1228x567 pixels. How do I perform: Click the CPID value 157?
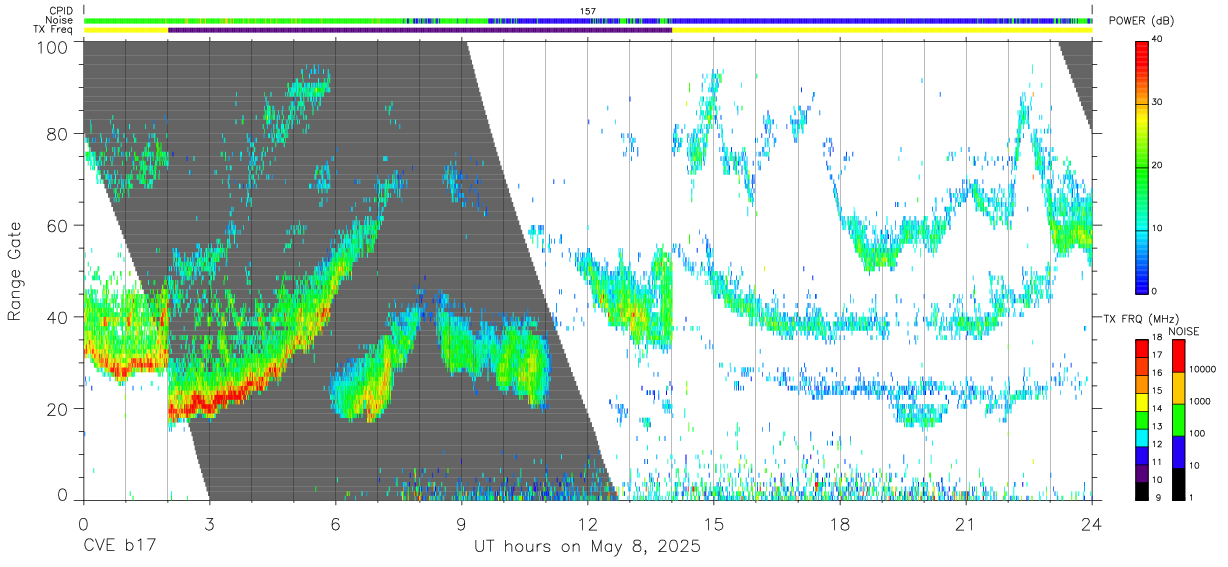point(588,10)
